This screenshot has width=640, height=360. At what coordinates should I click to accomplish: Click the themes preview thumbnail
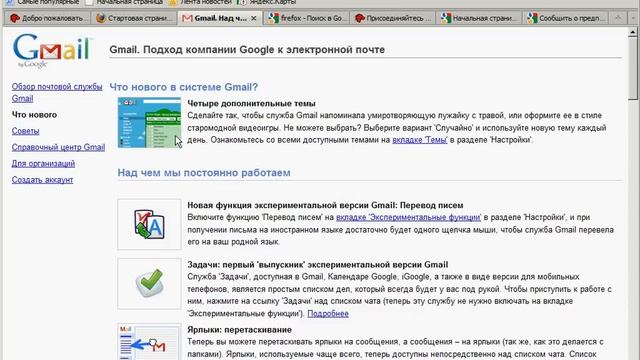149,122
